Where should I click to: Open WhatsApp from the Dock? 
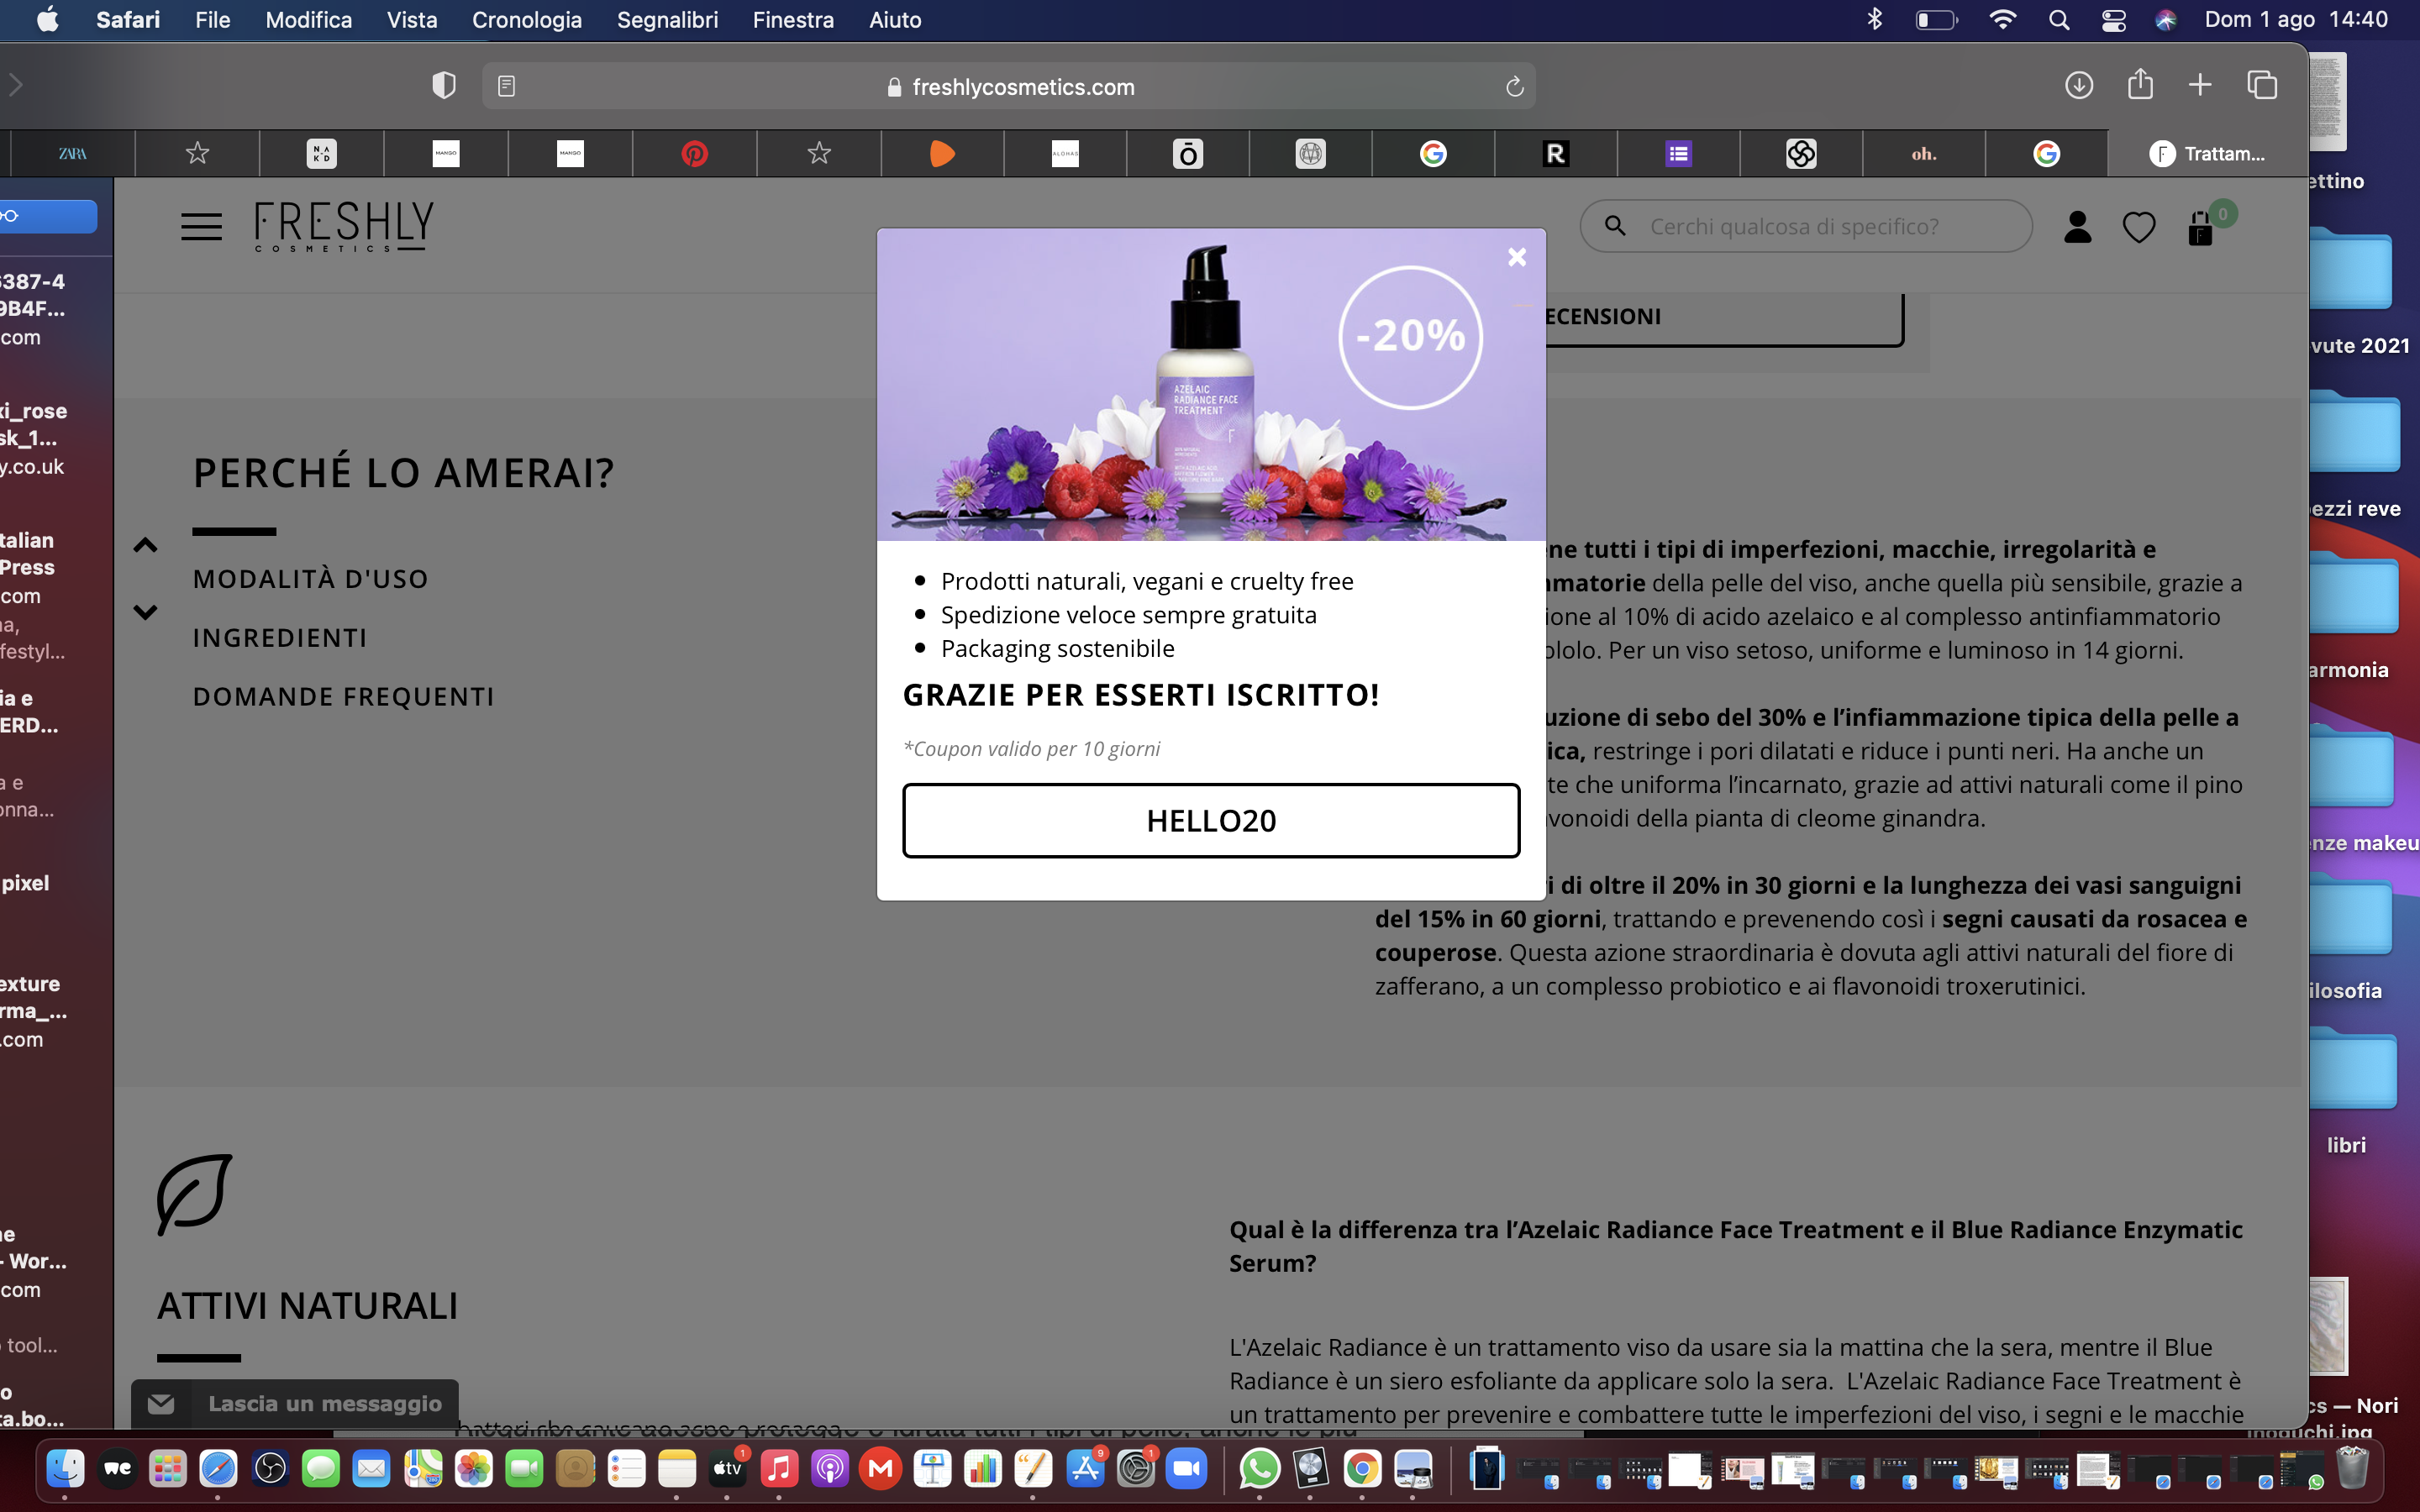pos(1260,1468)
